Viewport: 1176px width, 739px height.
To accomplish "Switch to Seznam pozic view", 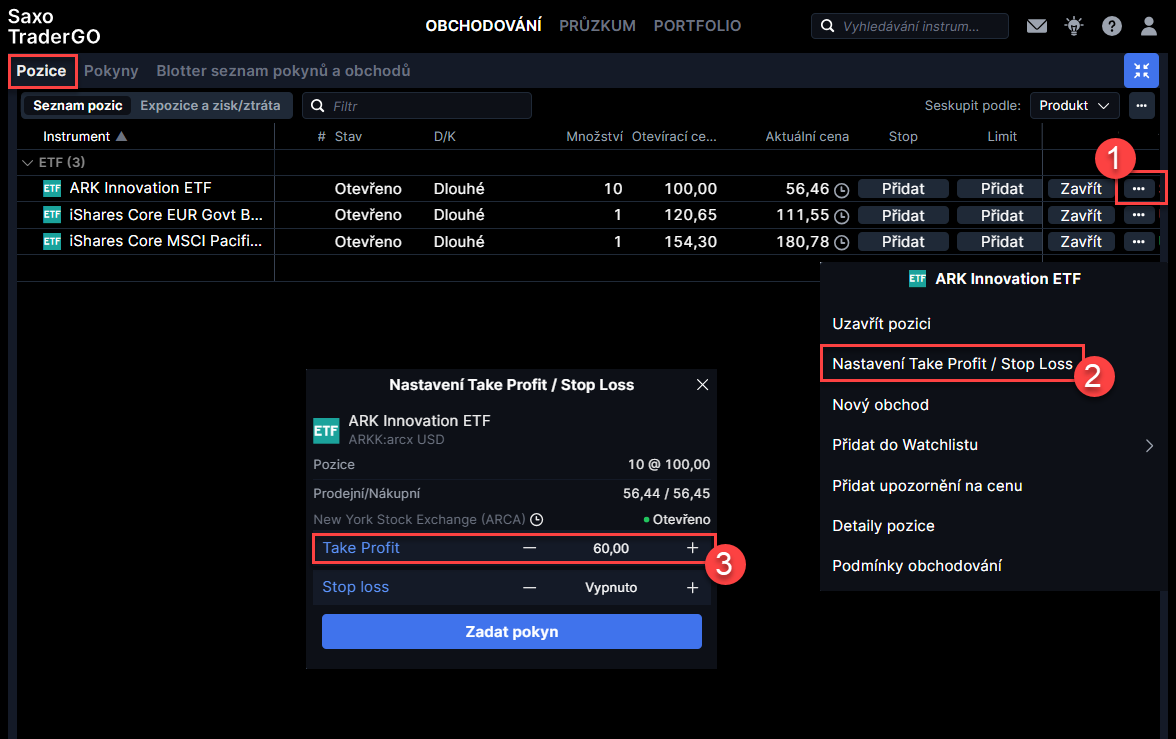I will (x=77, y=106).
